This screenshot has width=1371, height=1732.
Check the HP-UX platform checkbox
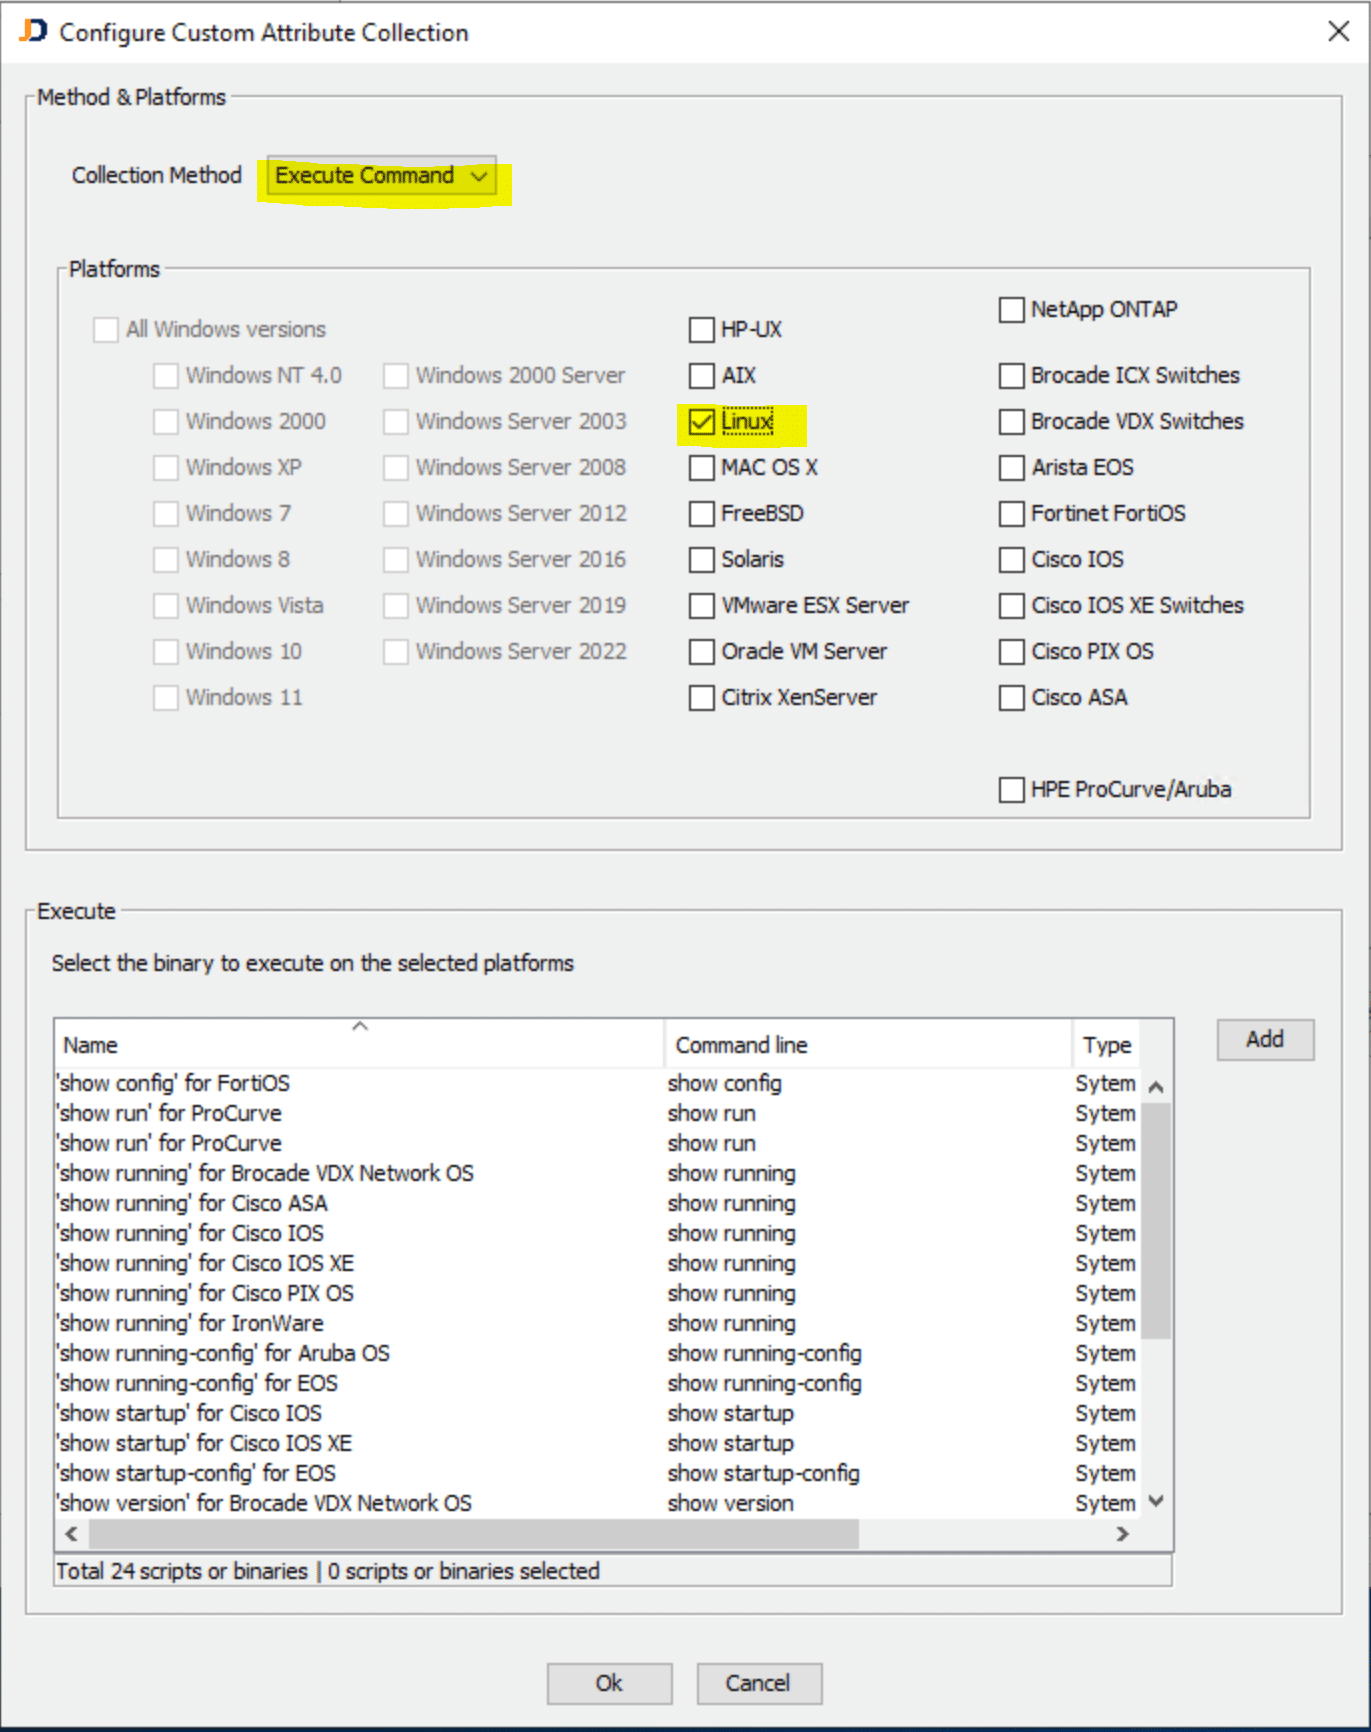(x=702, y=330)
